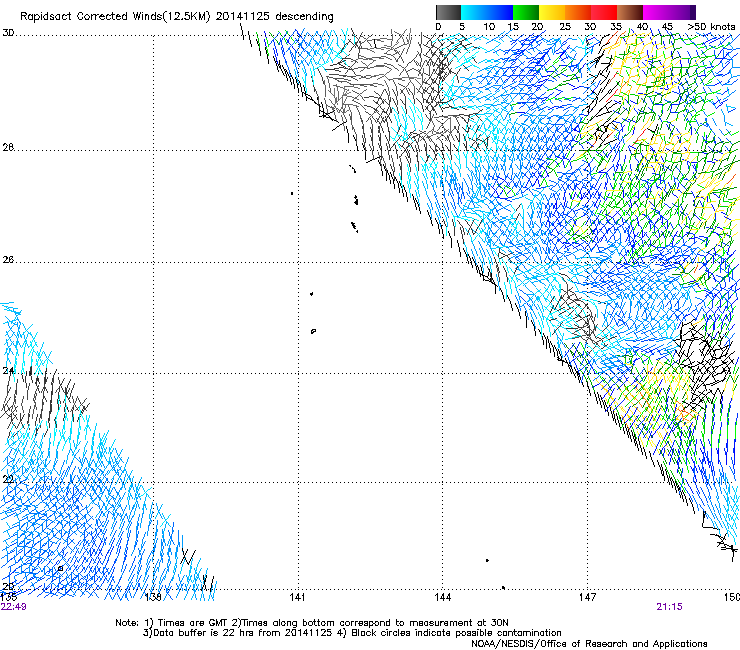The image size is (740, 650).
Task: Click the latitude axis label '30'
Action: point(8,33)
